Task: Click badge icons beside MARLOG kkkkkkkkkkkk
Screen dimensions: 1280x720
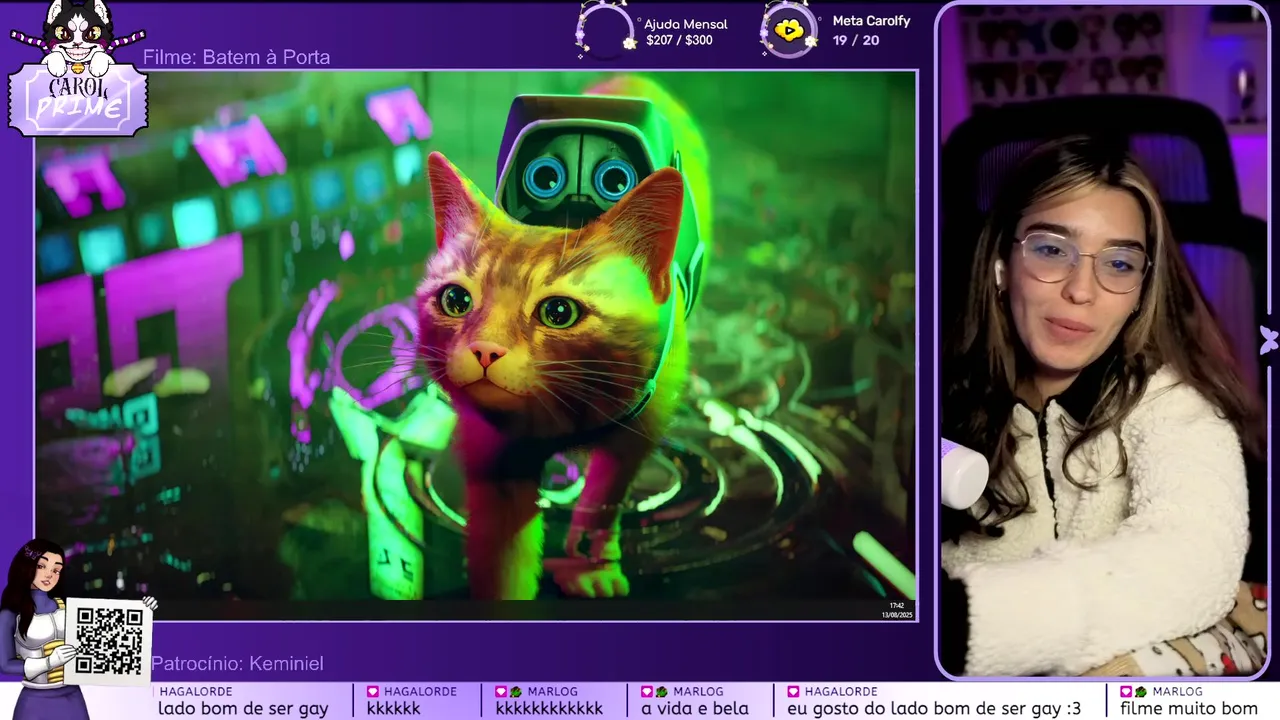Action: [x=510, y=692]
